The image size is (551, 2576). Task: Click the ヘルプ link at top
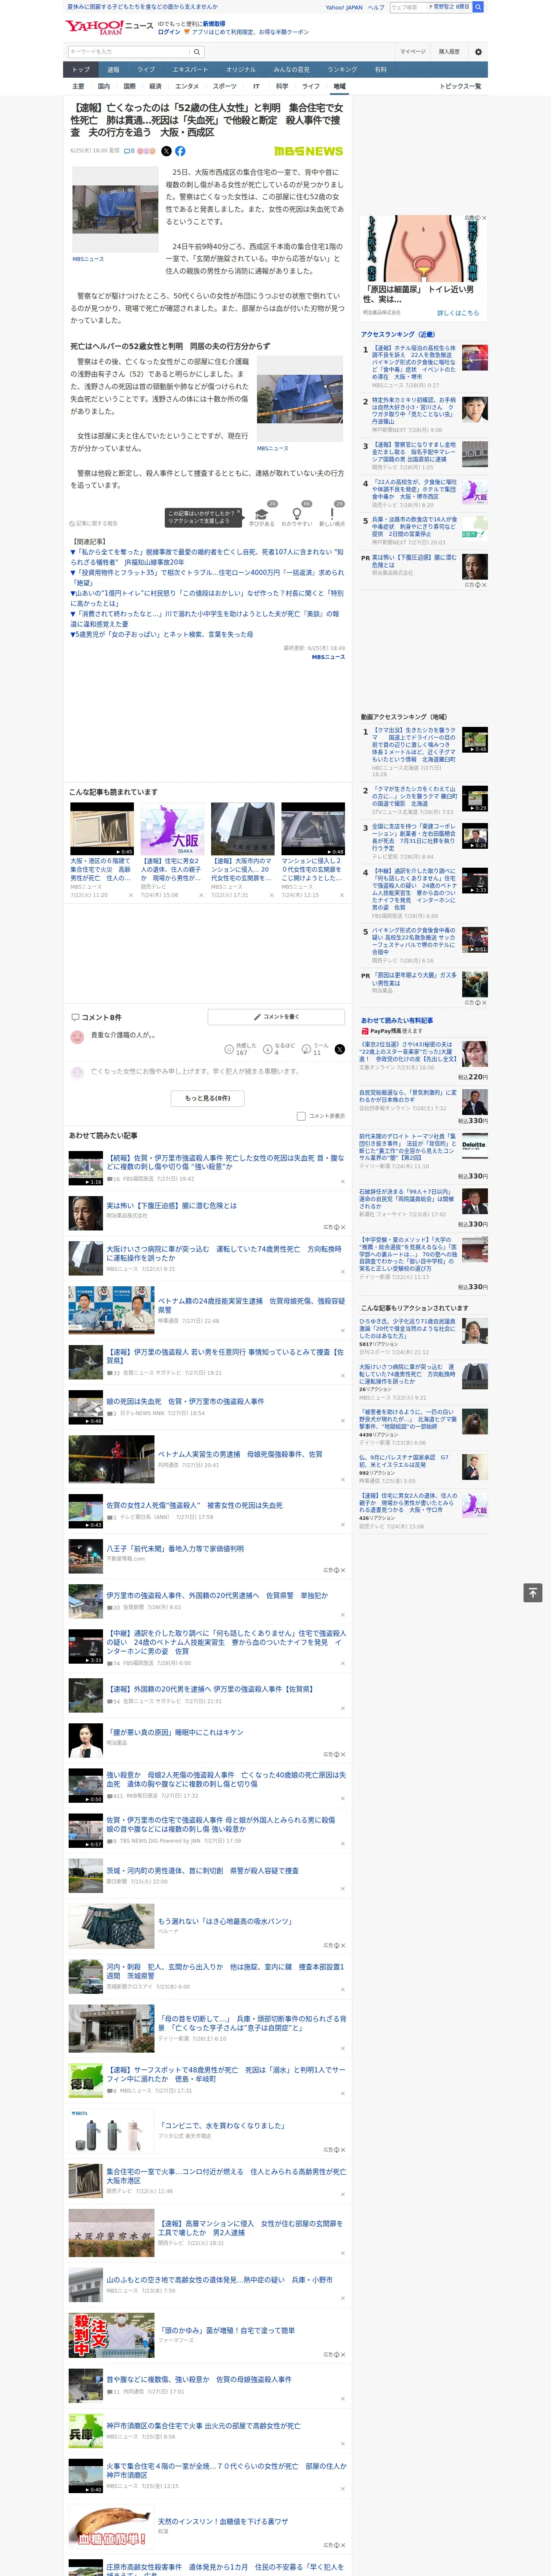pyautogui.click(x=375, y=7)
